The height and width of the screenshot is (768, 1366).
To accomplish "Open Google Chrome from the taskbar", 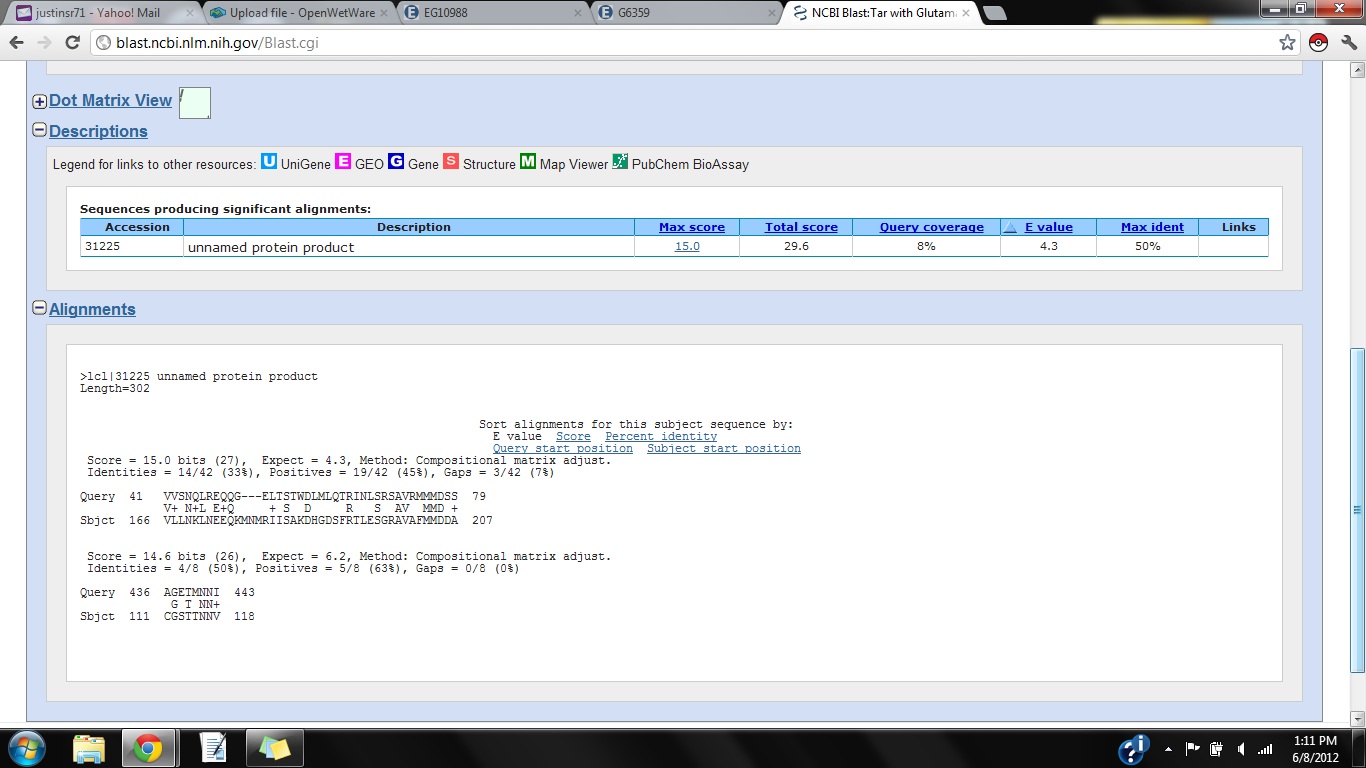I will coord(148,748).
